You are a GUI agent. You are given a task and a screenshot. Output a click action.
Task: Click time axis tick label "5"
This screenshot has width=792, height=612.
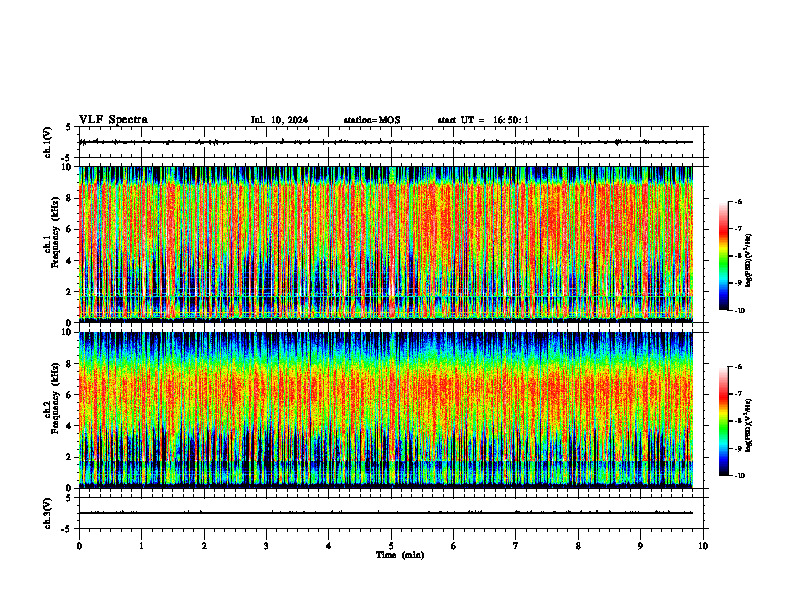tap(391, 546)
